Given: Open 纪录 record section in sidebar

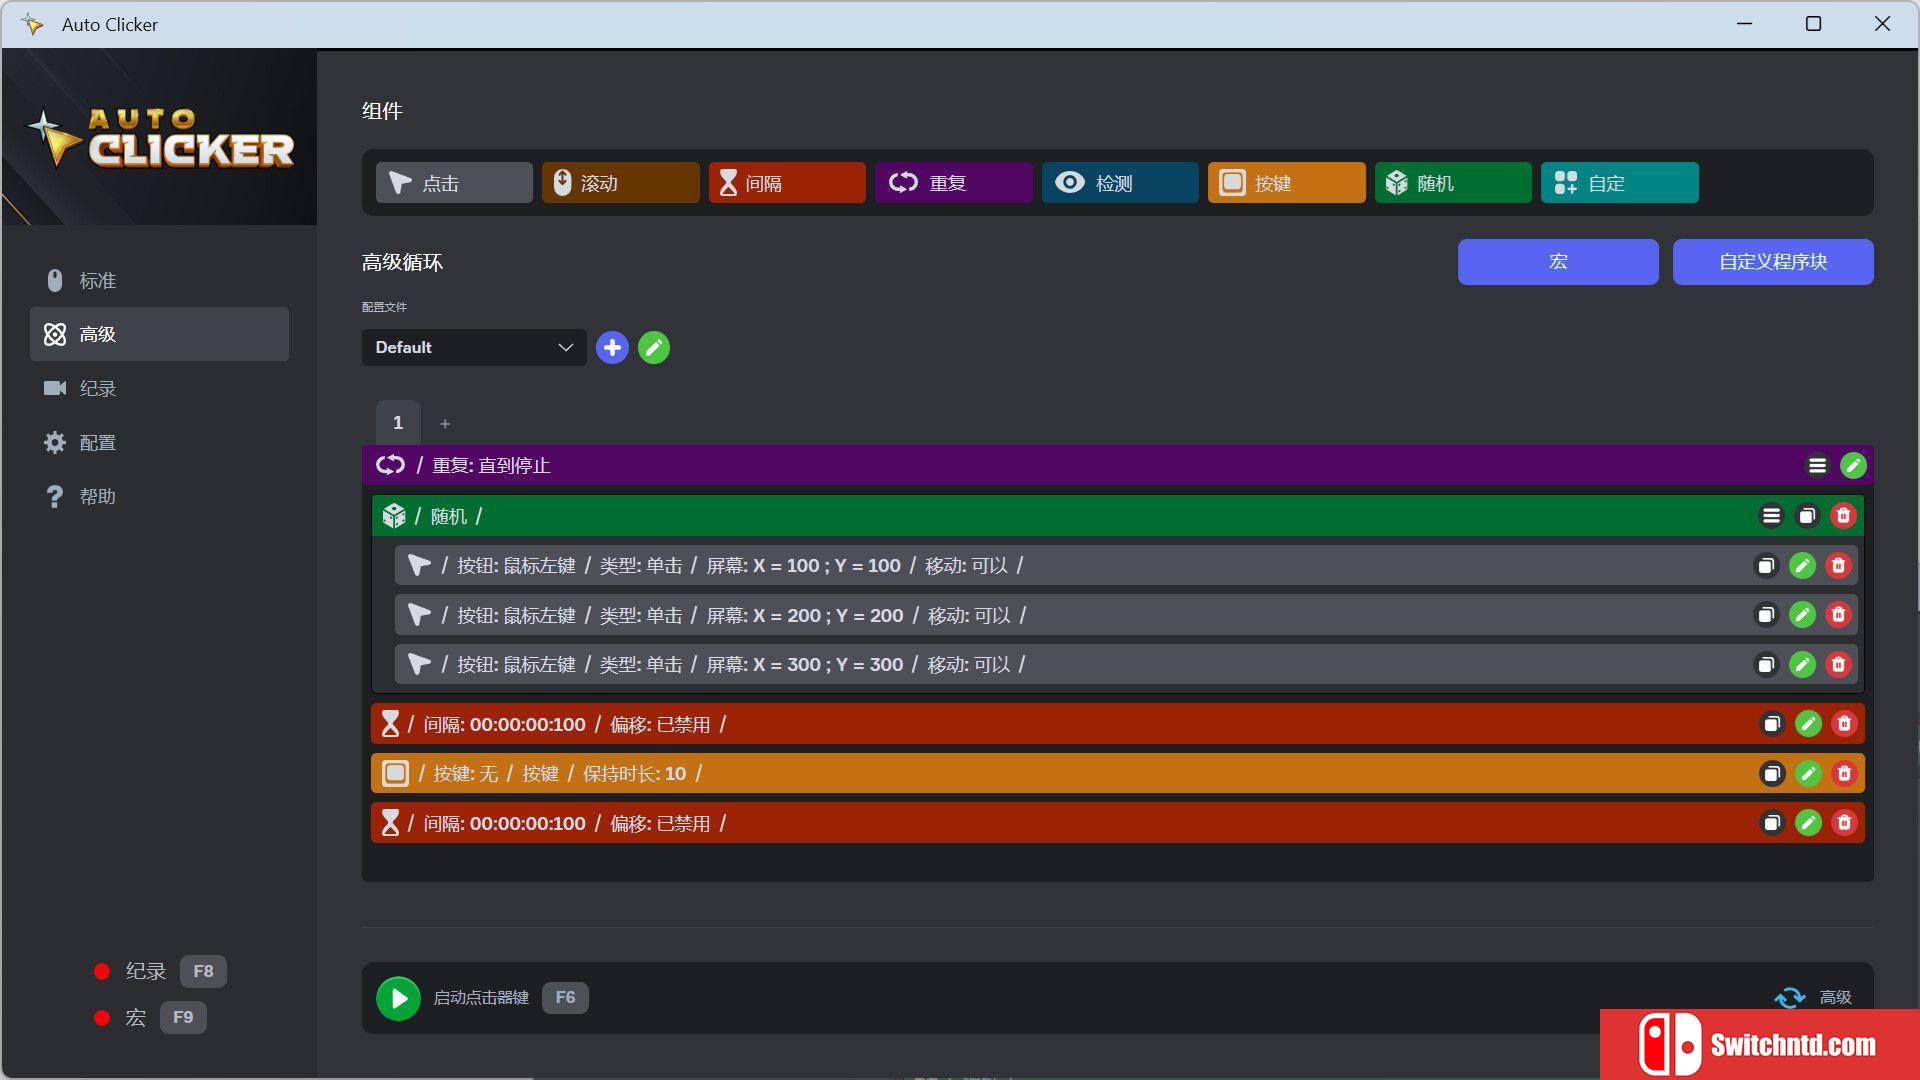Looking at the screenshot, I should pyautogui.click(x=160, y=388).
